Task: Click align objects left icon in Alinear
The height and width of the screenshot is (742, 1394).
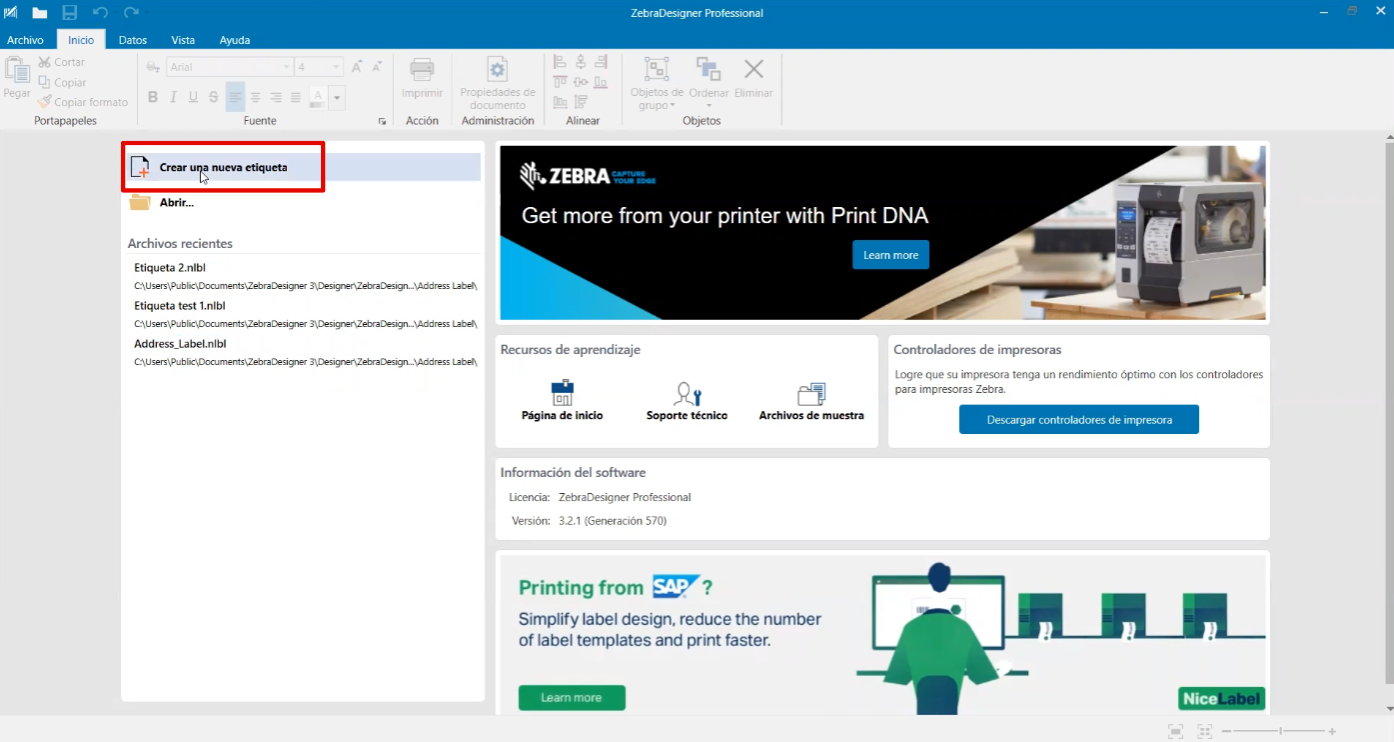Action: click(560, 62)
